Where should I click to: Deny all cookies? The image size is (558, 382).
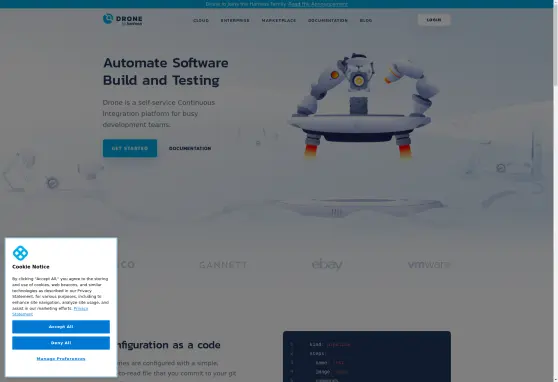pos(61,343)
